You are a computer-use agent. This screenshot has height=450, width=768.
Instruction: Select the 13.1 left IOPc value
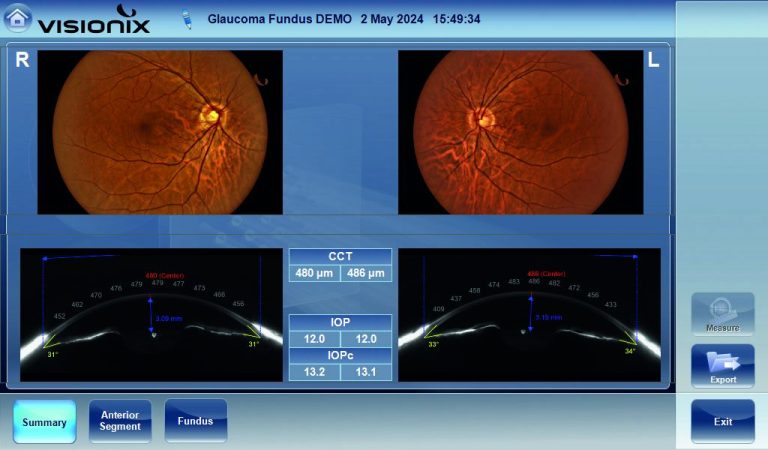point(367,372)
